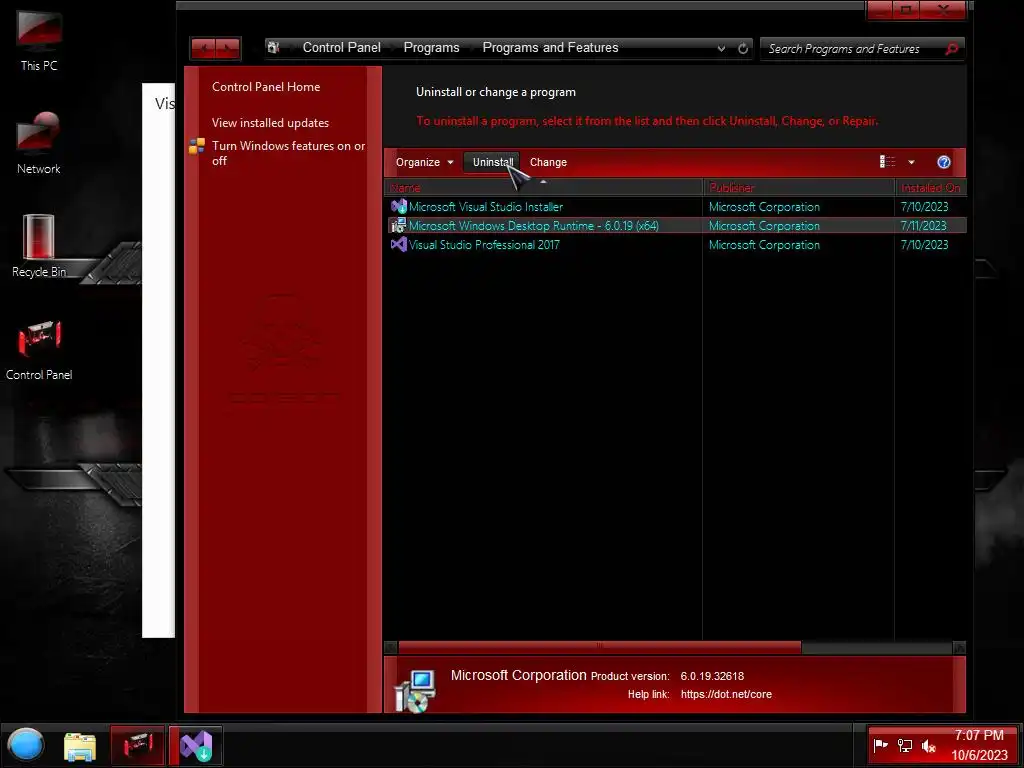1024x768 pixels.
Task: Select Microsoft Visual Studio Installer row
Action: [677, 206]
